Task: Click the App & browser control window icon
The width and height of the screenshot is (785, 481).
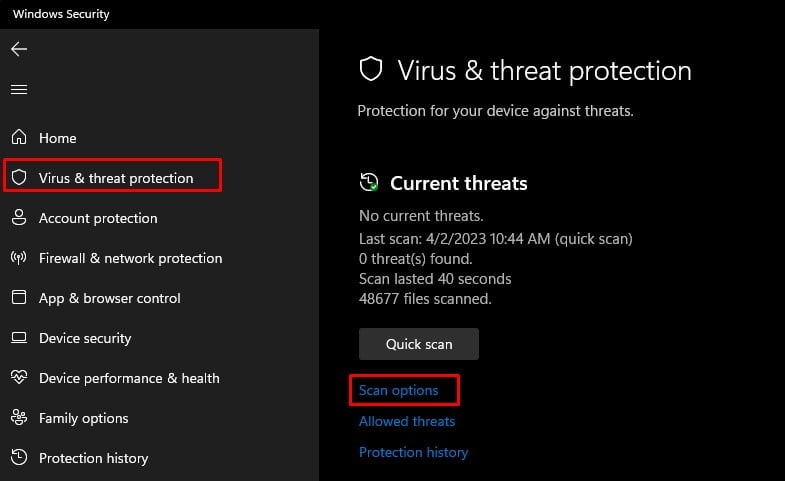Action: tap(19, 298)
